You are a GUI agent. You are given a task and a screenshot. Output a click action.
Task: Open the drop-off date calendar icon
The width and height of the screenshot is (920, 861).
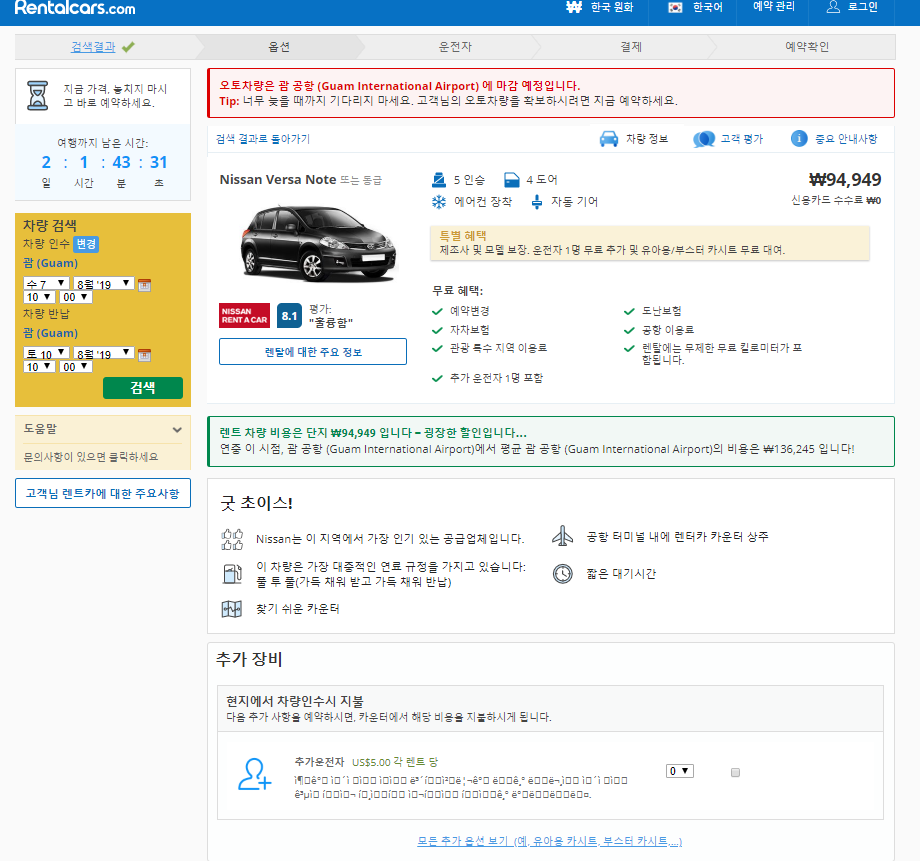pos(144,354)
